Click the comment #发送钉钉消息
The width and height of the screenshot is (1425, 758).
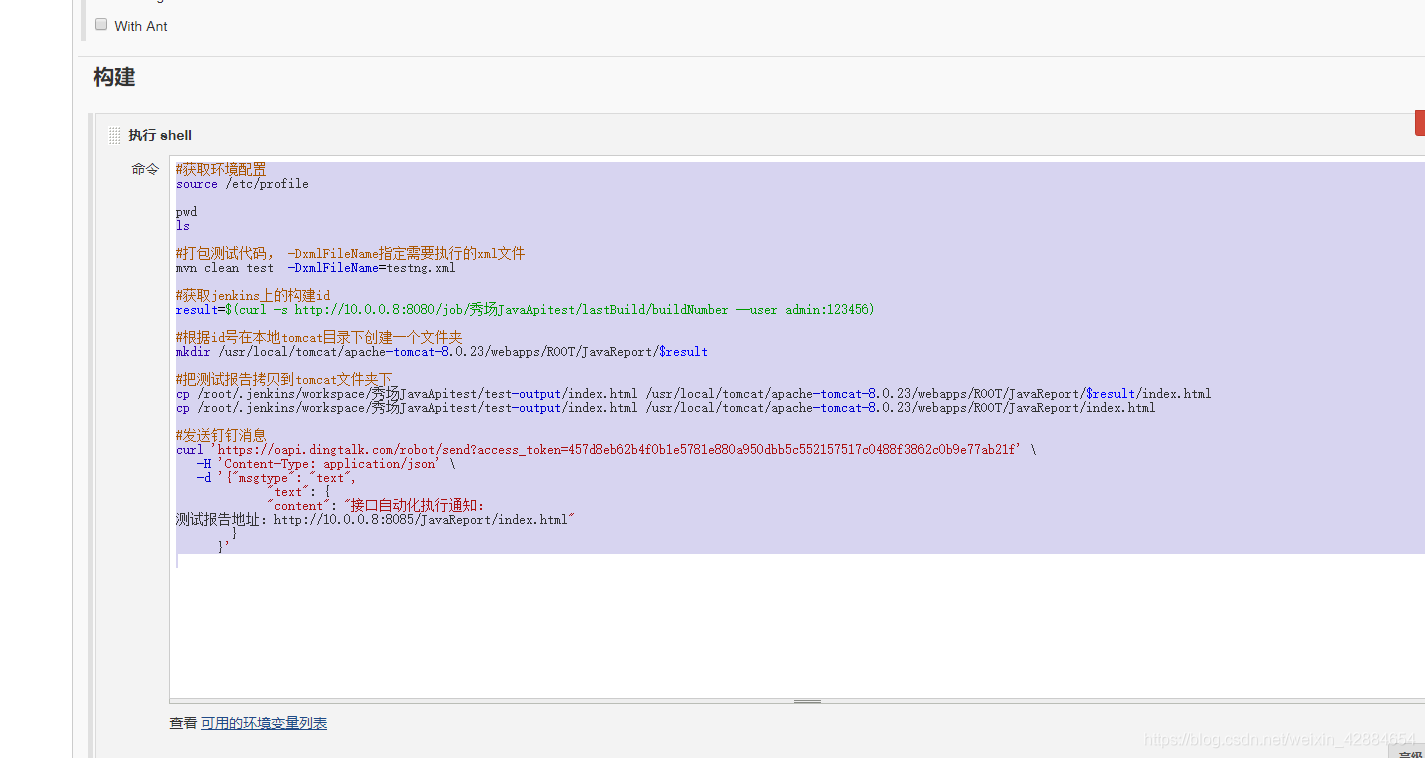(221, 435)
